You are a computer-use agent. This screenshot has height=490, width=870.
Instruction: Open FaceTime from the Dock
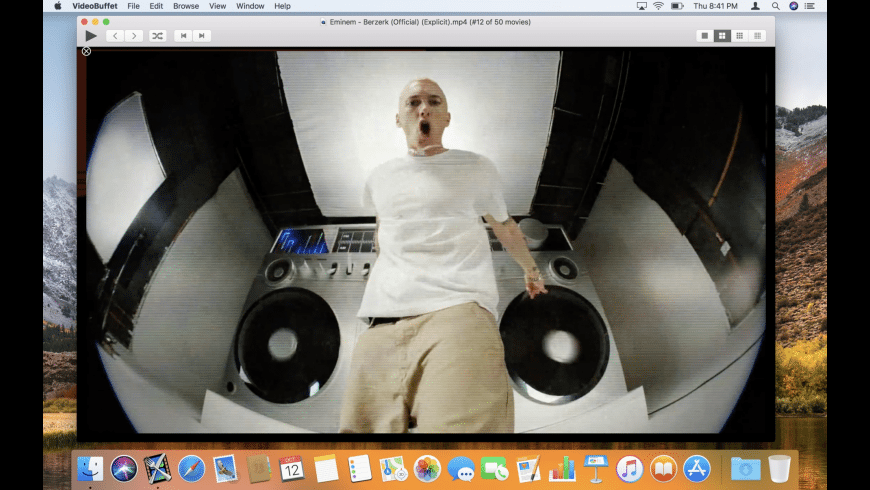coord(494,469)
